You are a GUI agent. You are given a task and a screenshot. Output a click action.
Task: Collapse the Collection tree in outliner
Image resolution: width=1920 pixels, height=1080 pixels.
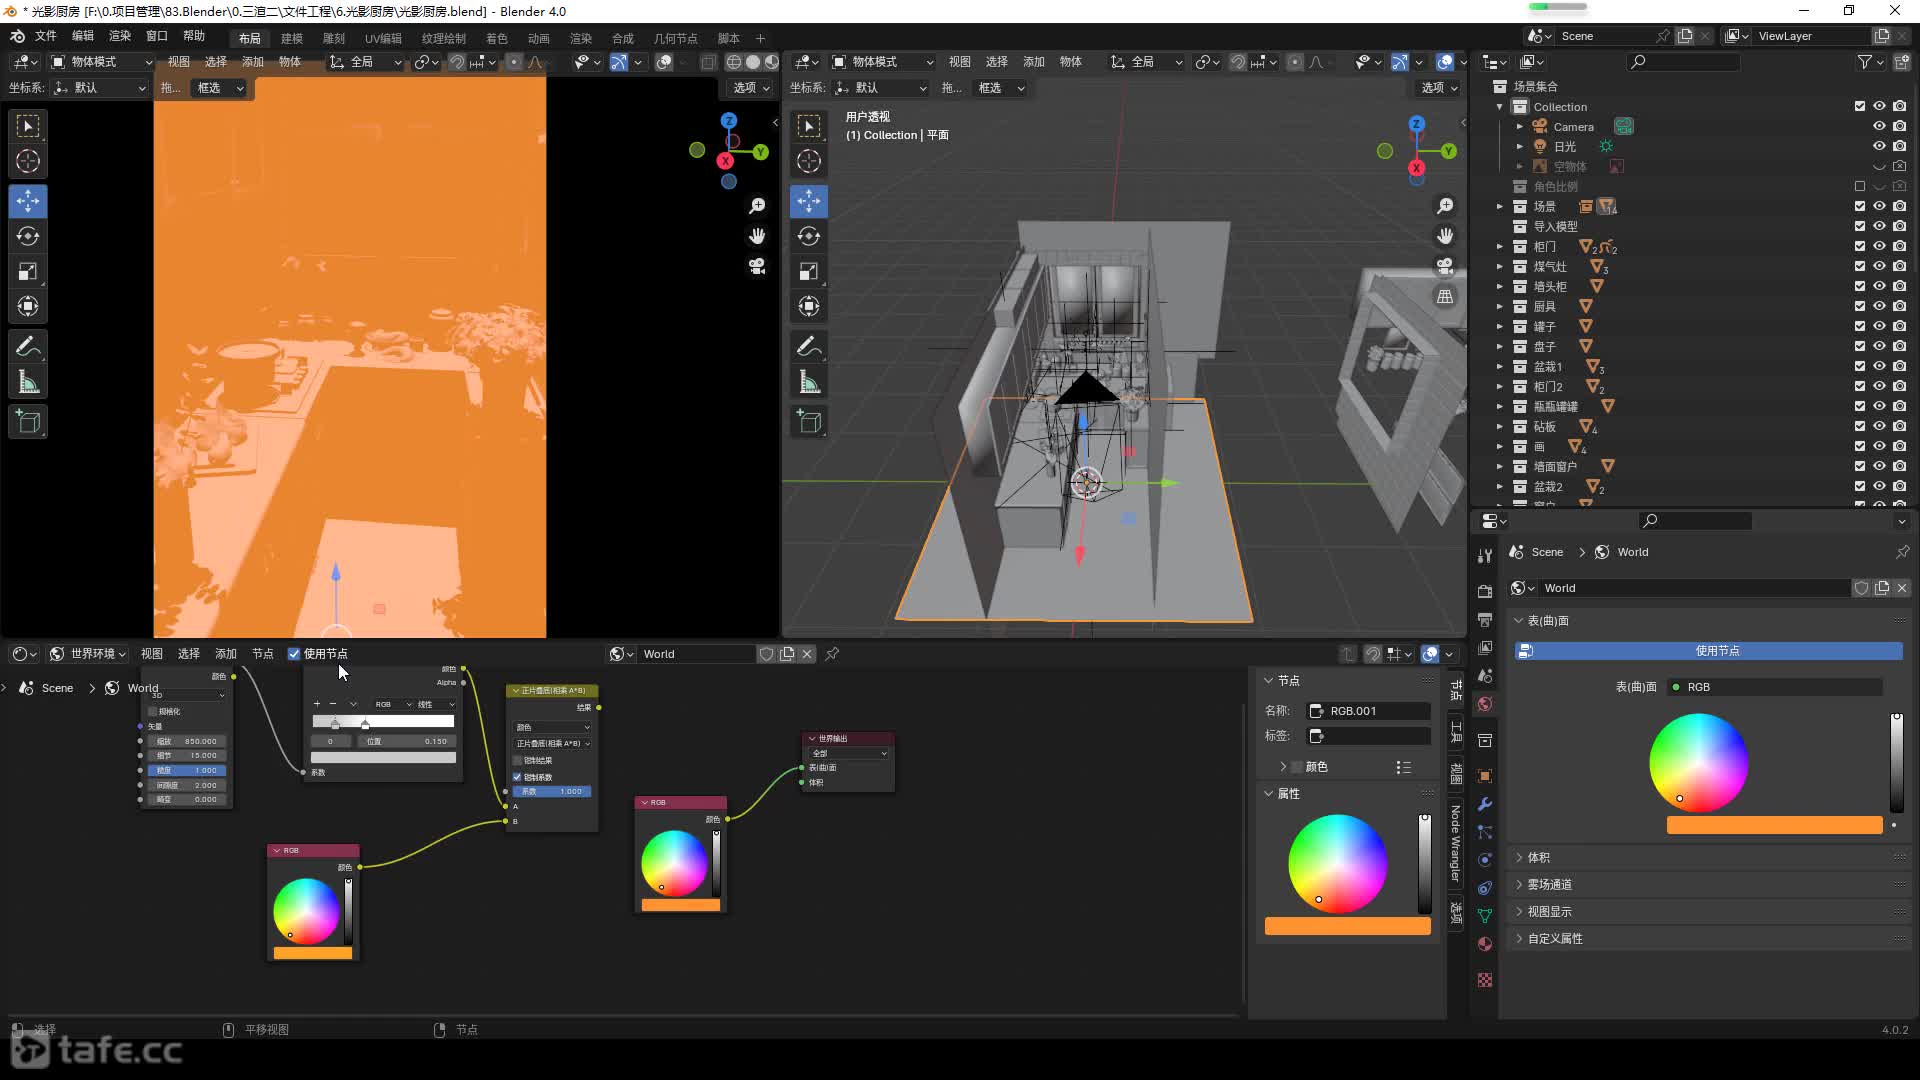point(1499,106)
